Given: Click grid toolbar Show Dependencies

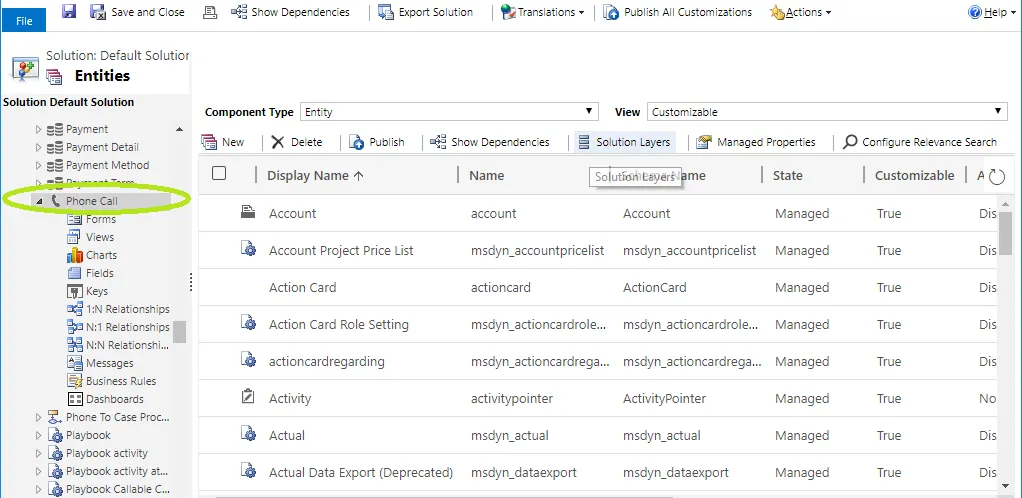Looking at the screenshot, I should point(490,141).
